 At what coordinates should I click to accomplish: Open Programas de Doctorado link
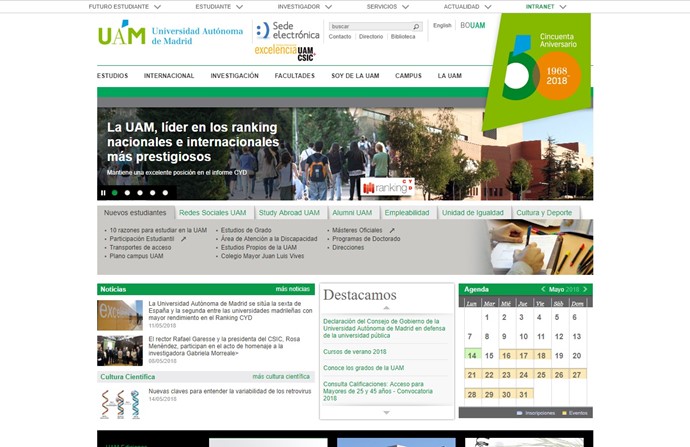coord(366,239)
